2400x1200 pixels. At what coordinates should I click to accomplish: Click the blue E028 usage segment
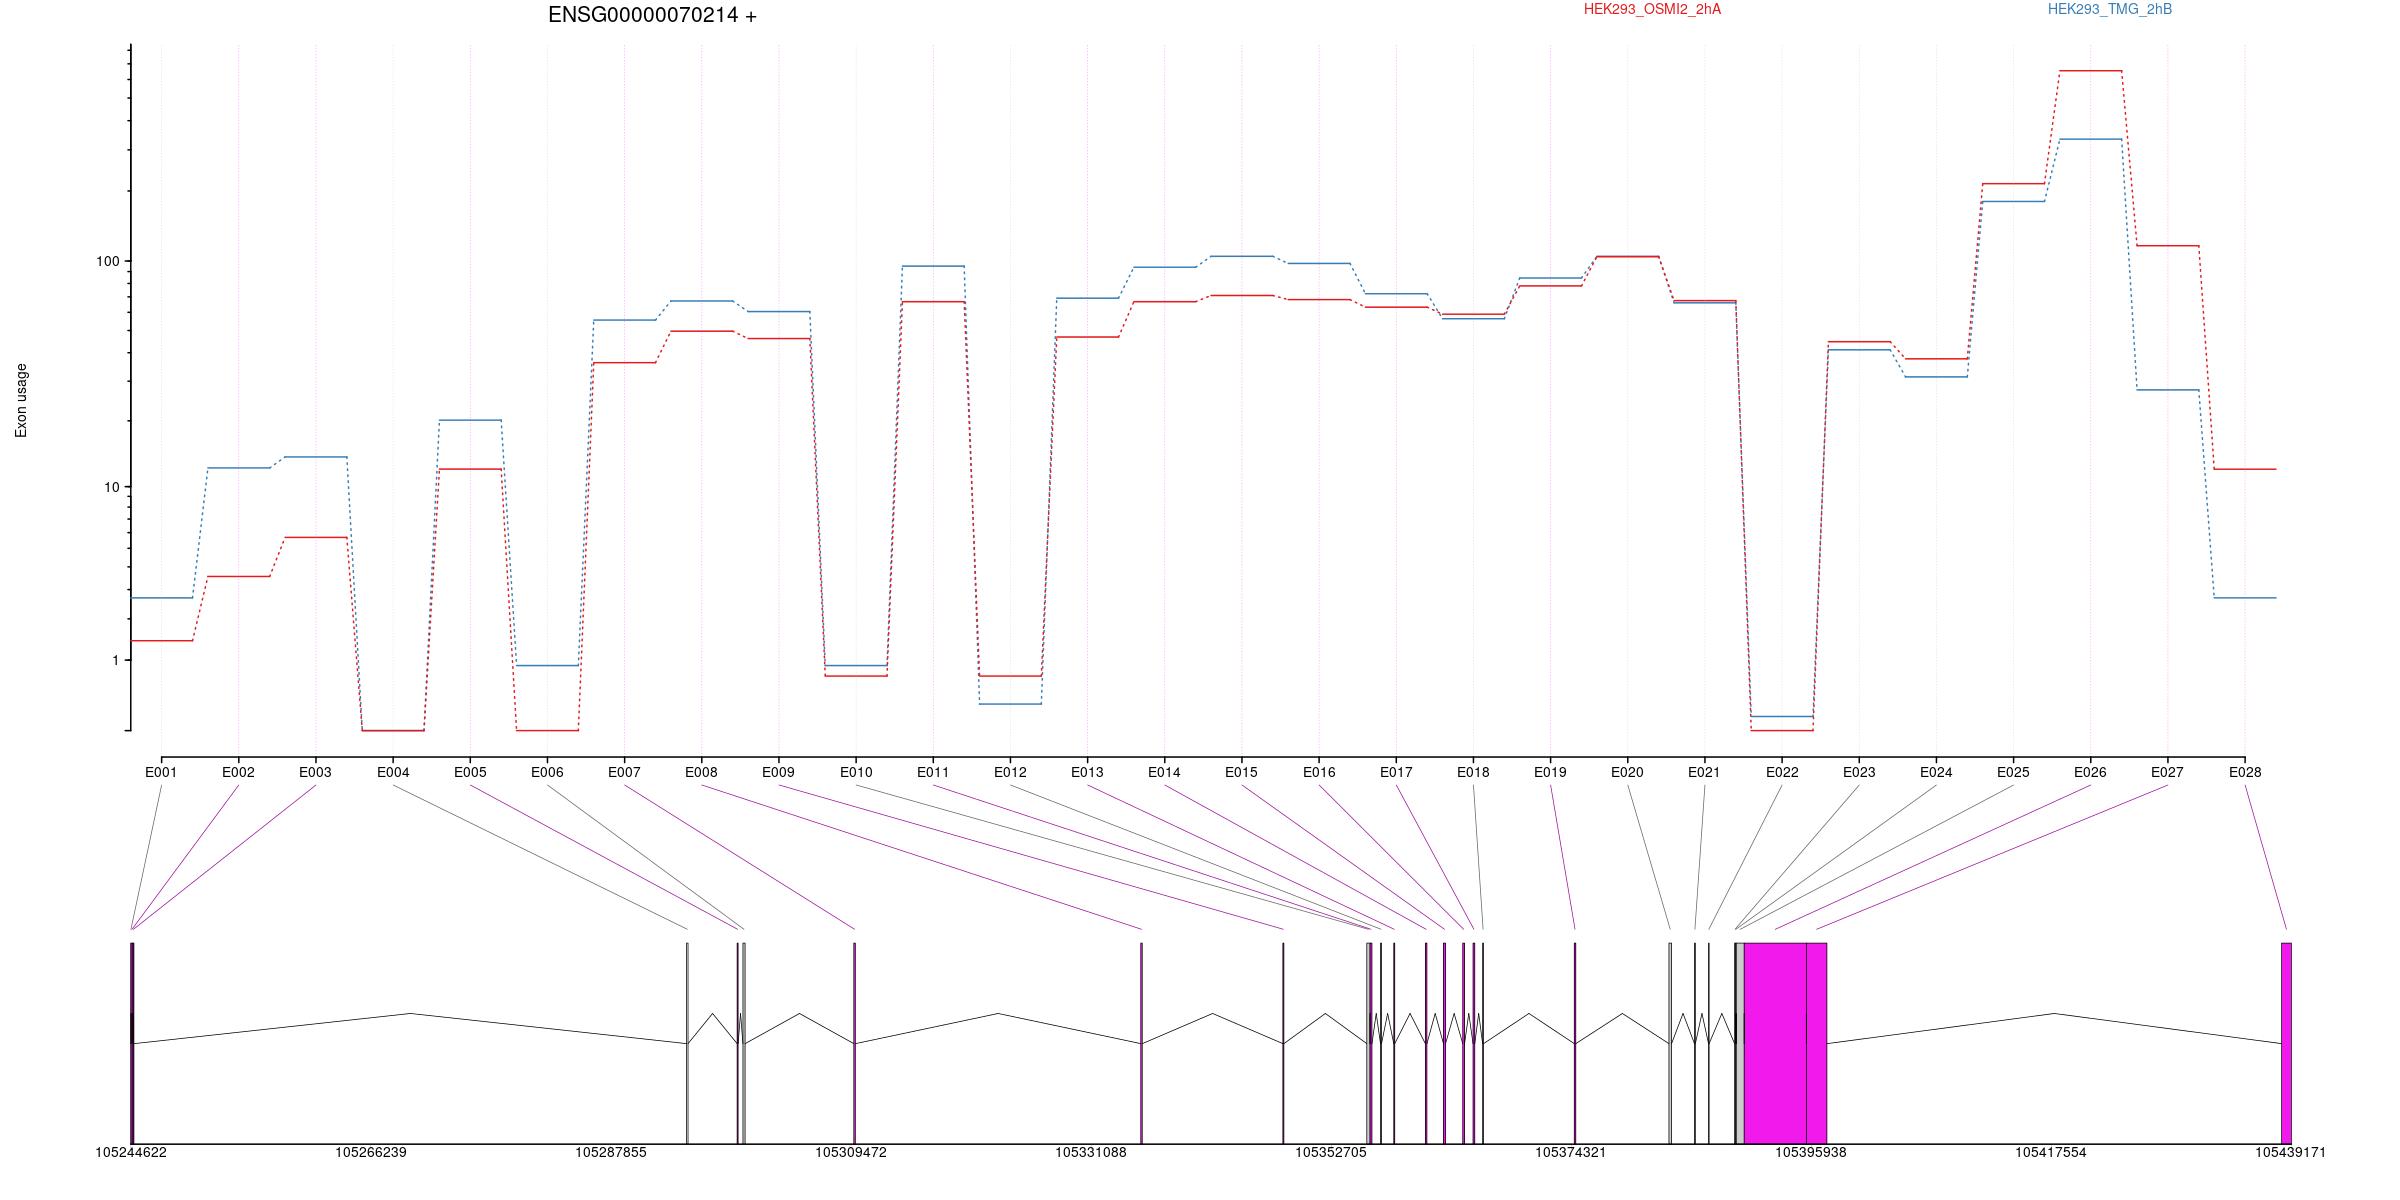2245,598
